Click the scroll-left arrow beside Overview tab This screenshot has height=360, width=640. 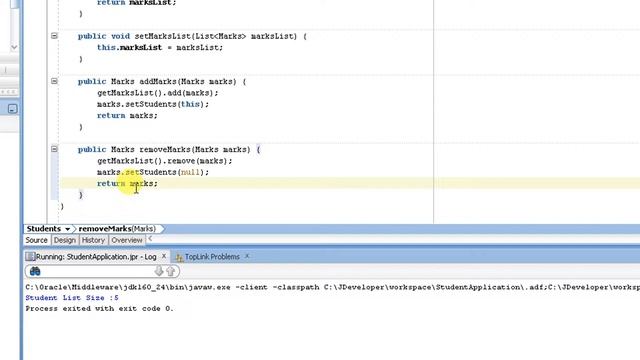point(150,239)
